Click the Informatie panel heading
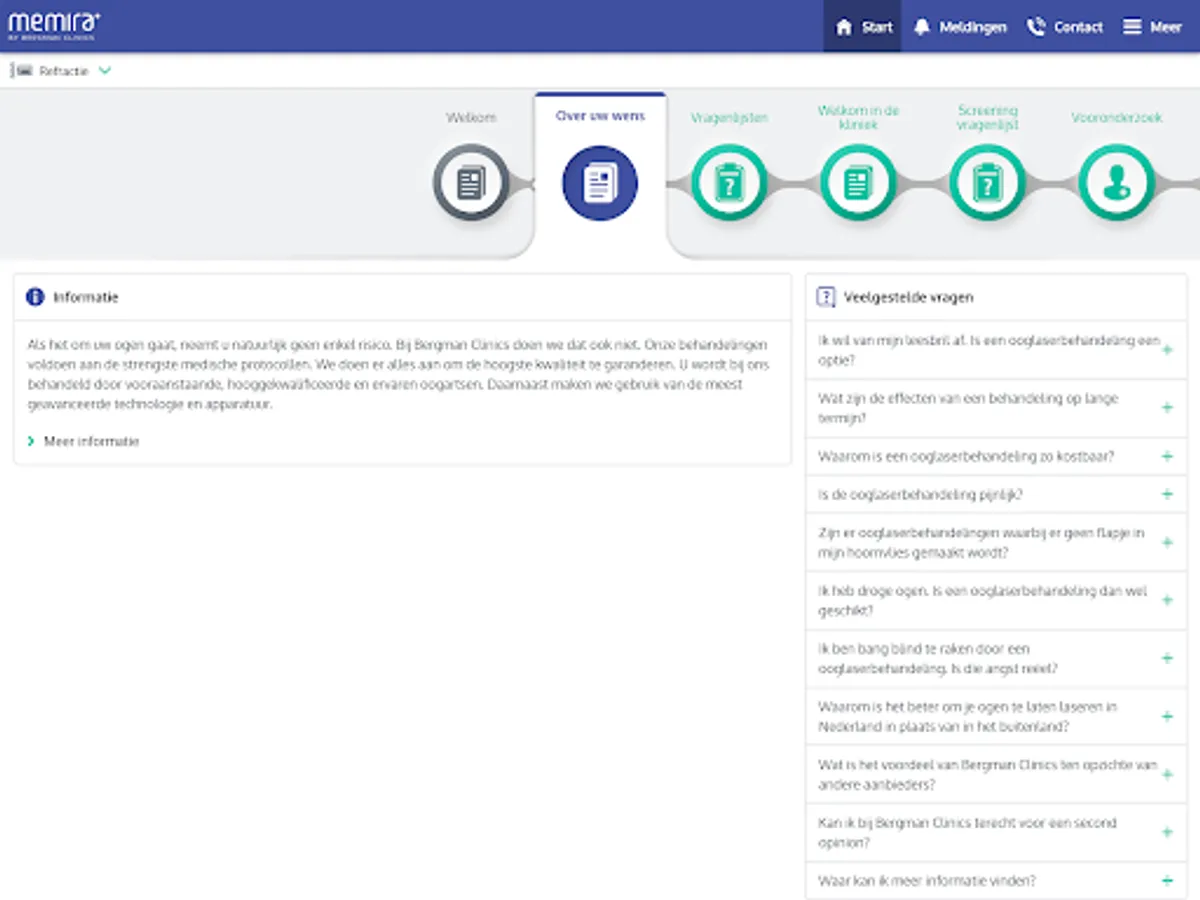This screenshot has height=900, width=1200. 86,297
